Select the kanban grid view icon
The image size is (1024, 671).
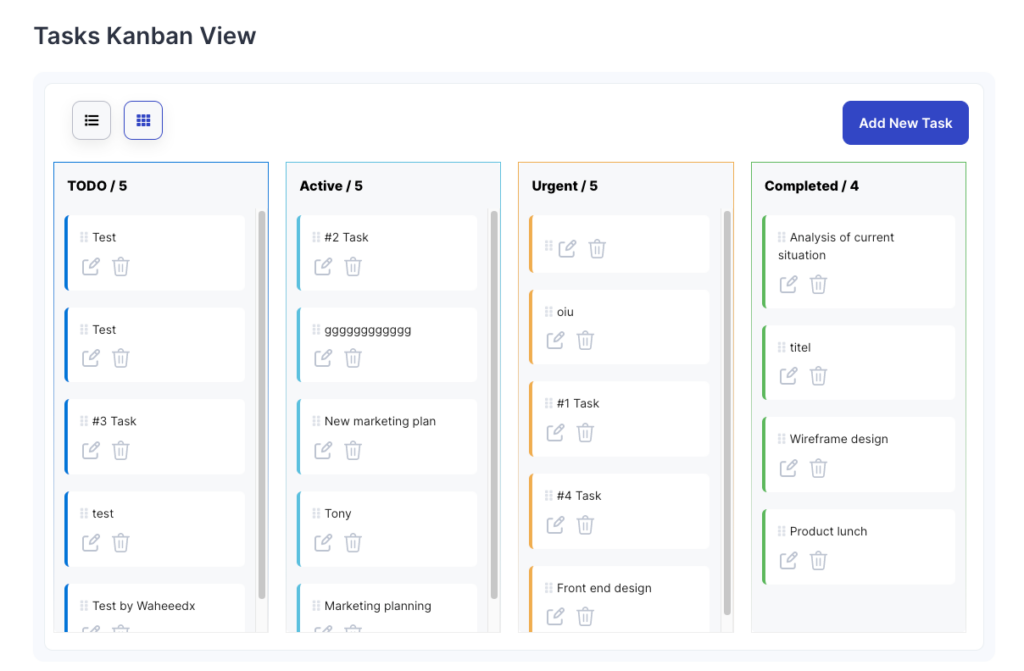pyautogui.click(x=143, y=120)
